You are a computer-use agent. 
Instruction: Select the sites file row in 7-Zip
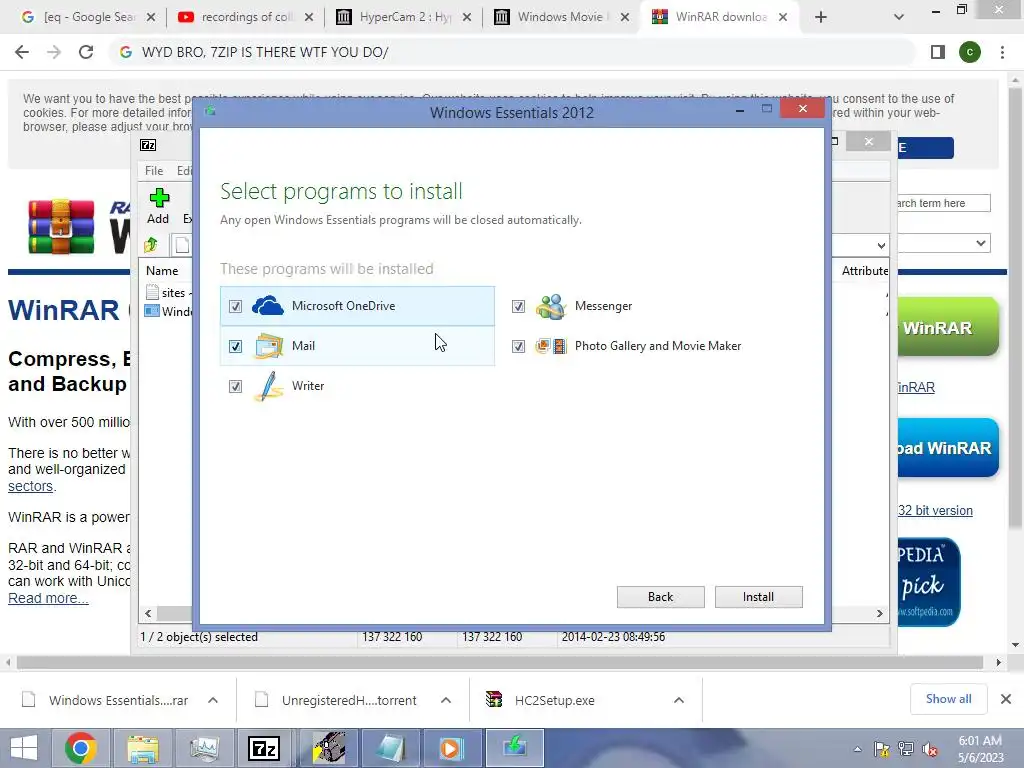(167, 293)
